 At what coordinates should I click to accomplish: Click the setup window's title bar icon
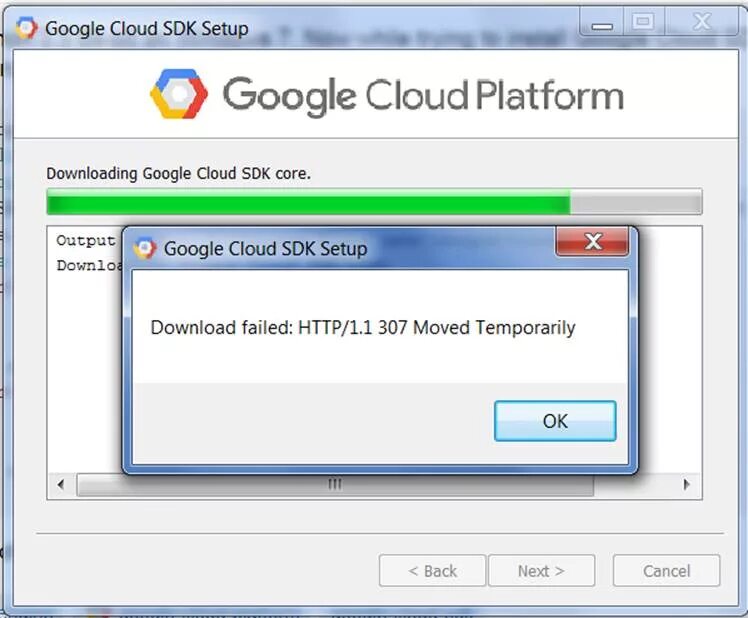tap(26, 28)
